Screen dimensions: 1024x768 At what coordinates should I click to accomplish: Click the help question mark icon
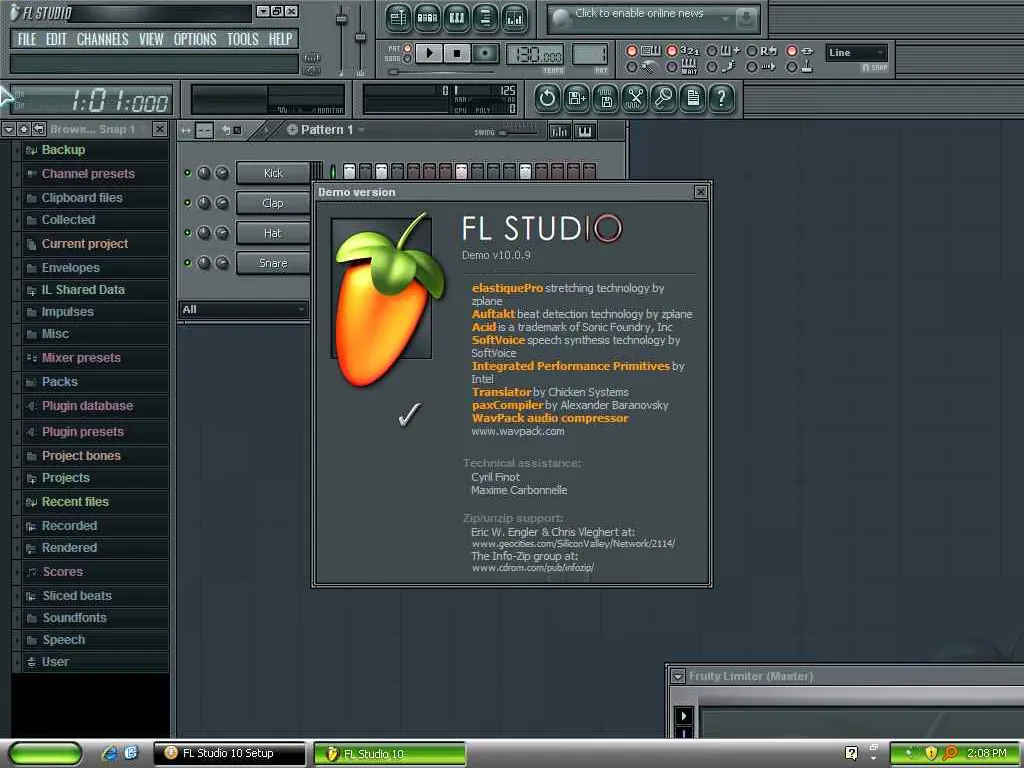(722, 99)
